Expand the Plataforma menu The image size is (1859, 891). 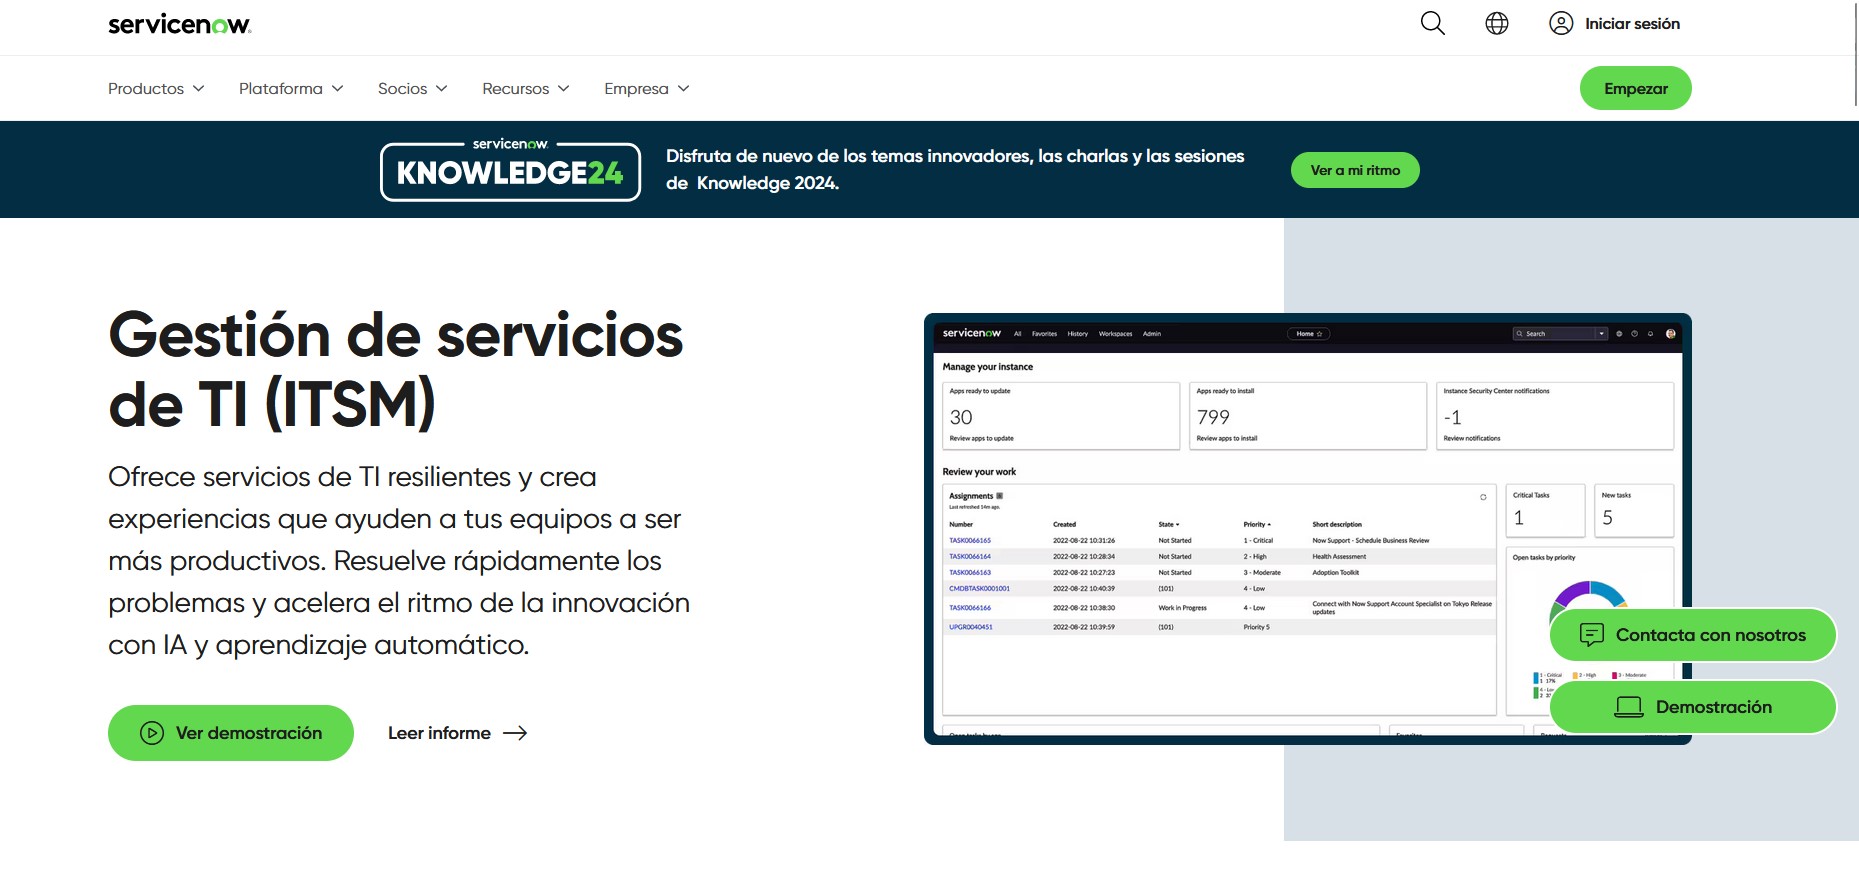coord(291,88)
